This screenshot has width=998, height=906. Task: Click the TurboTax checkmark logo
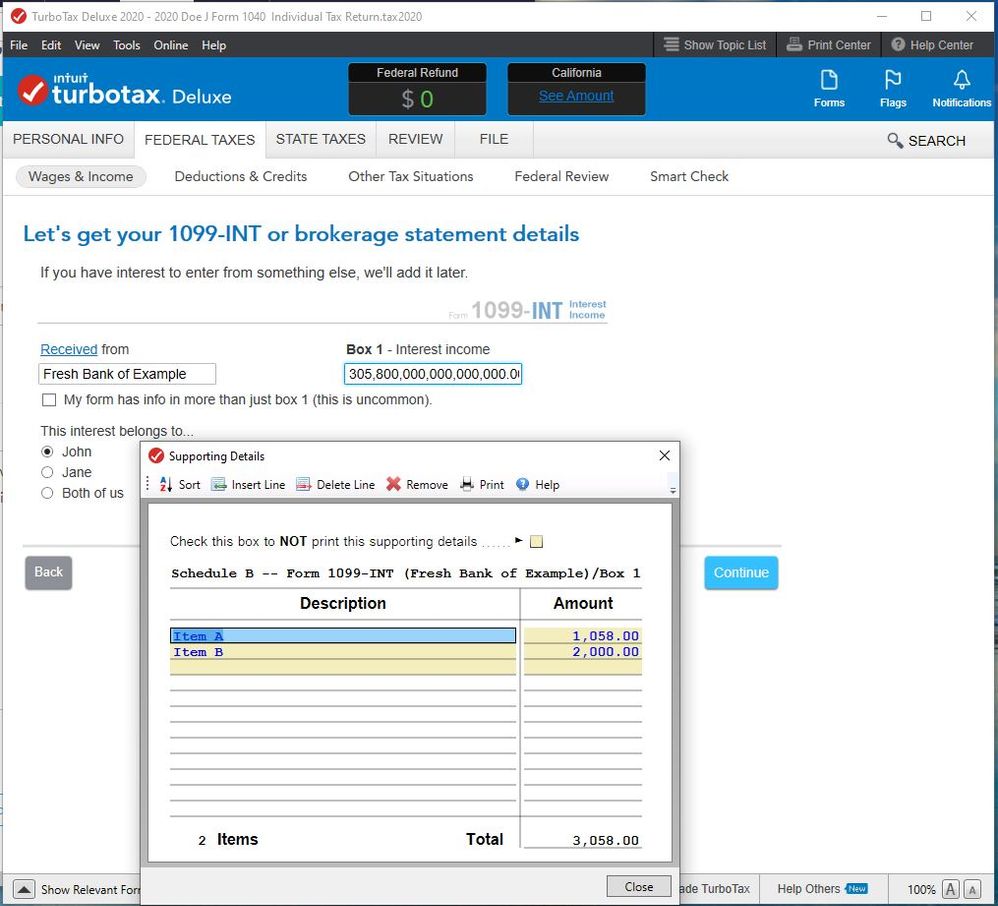point(32,90)
